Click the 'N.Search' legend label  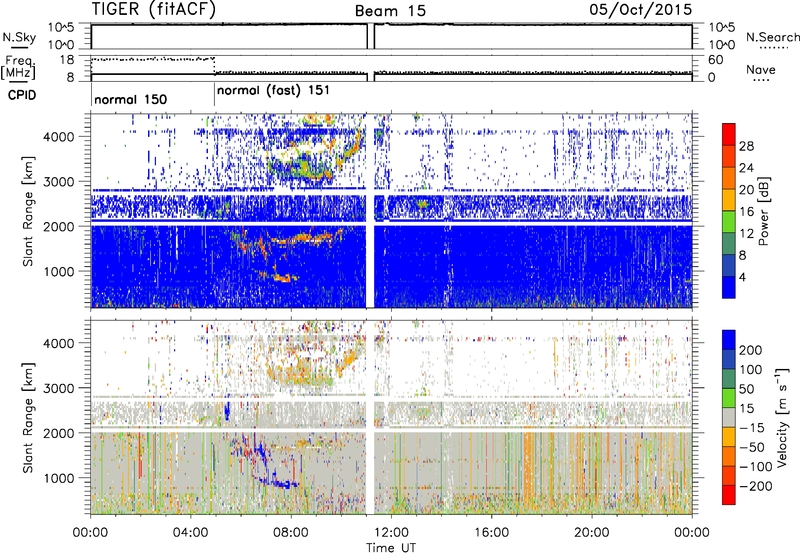772,37
